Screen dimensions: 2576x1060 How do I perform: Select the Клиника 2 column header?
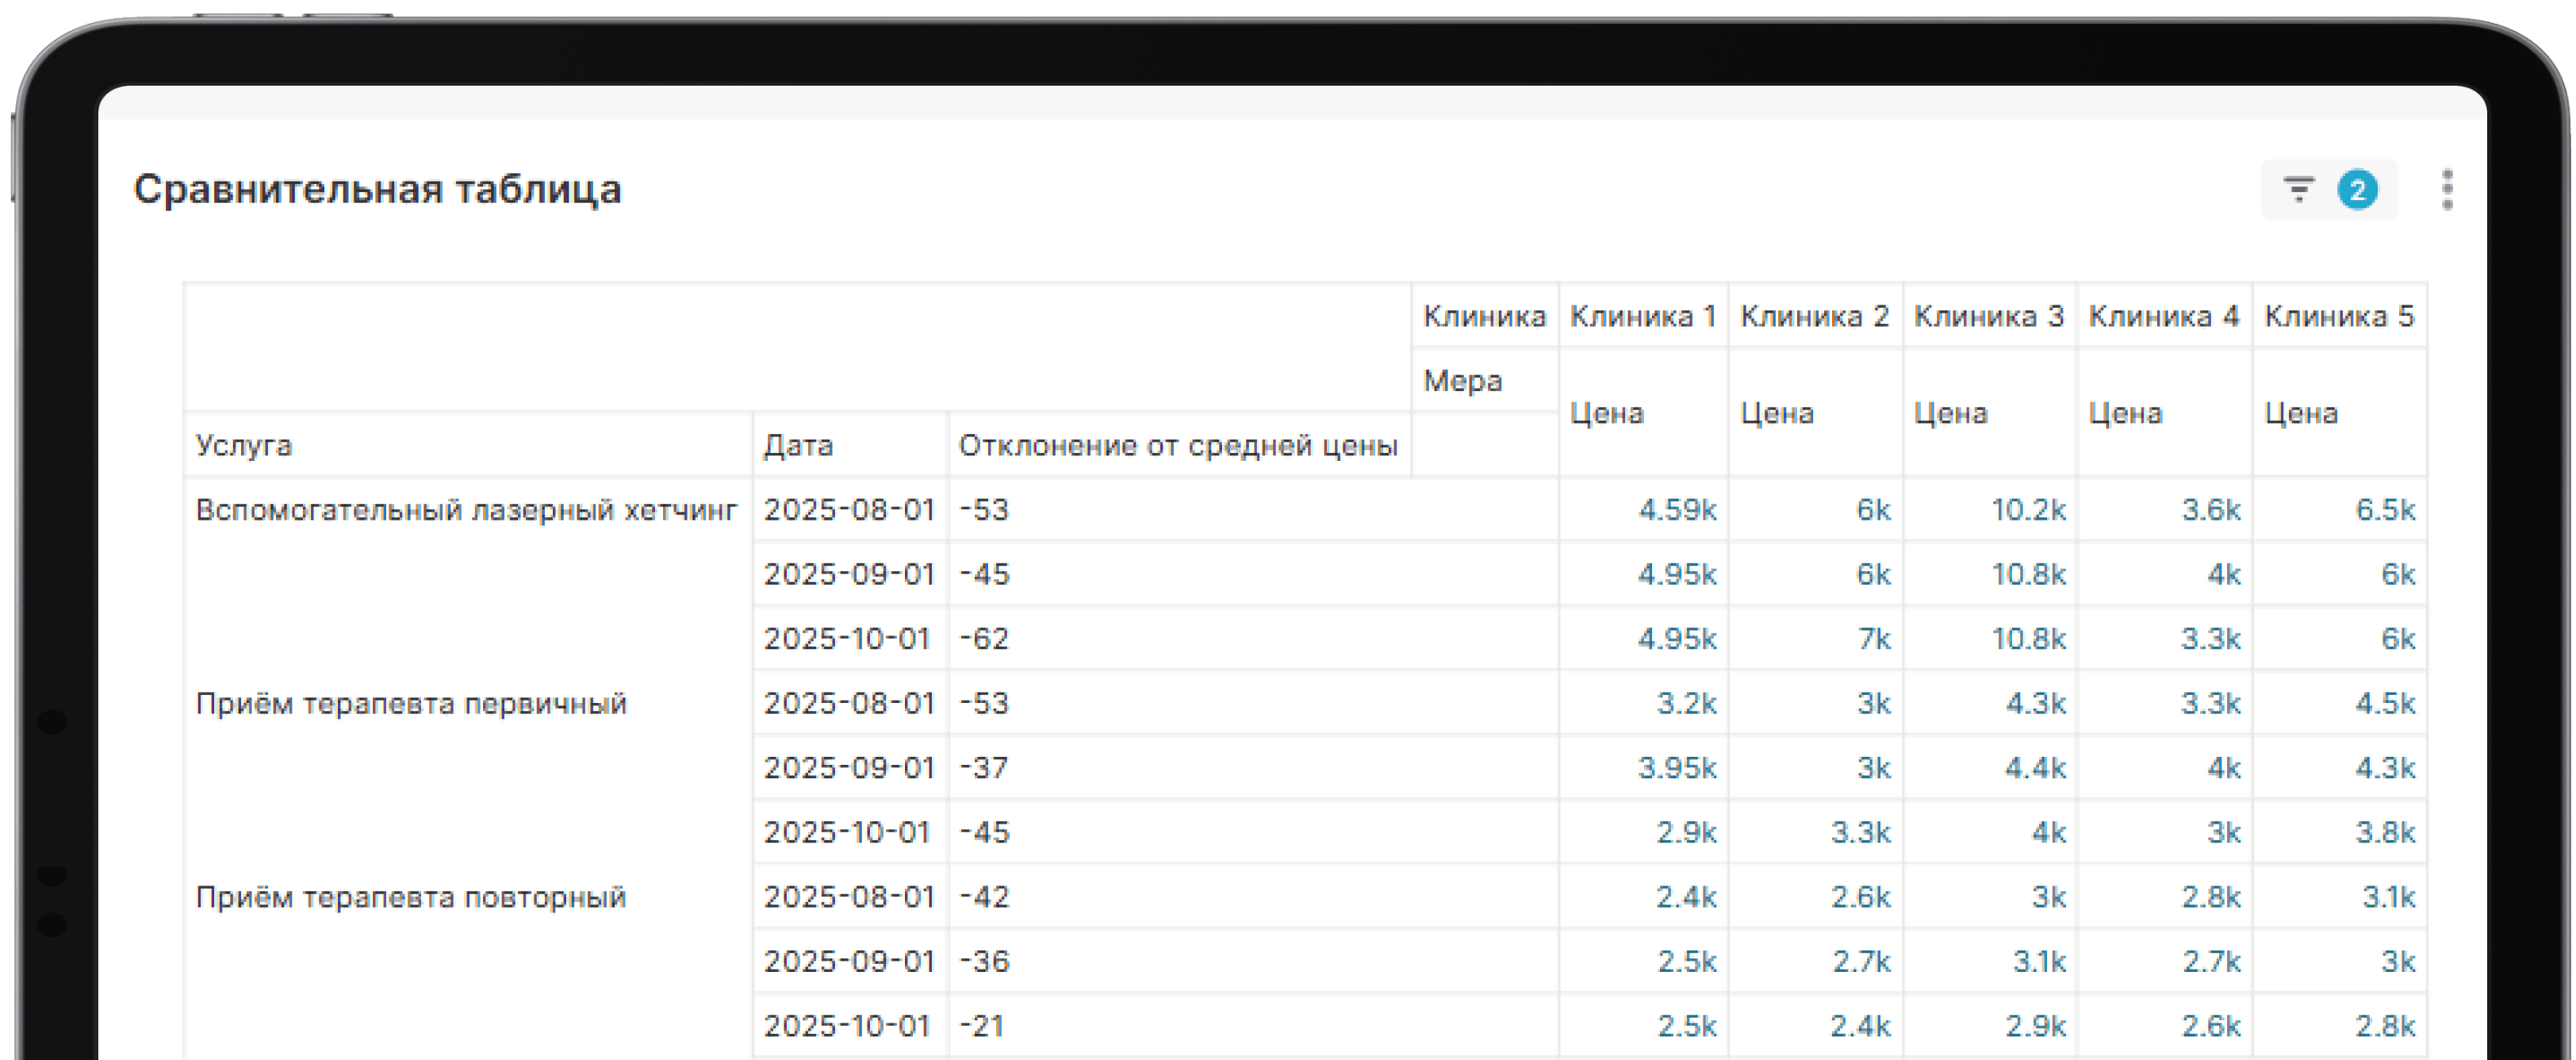point(1814,316)
